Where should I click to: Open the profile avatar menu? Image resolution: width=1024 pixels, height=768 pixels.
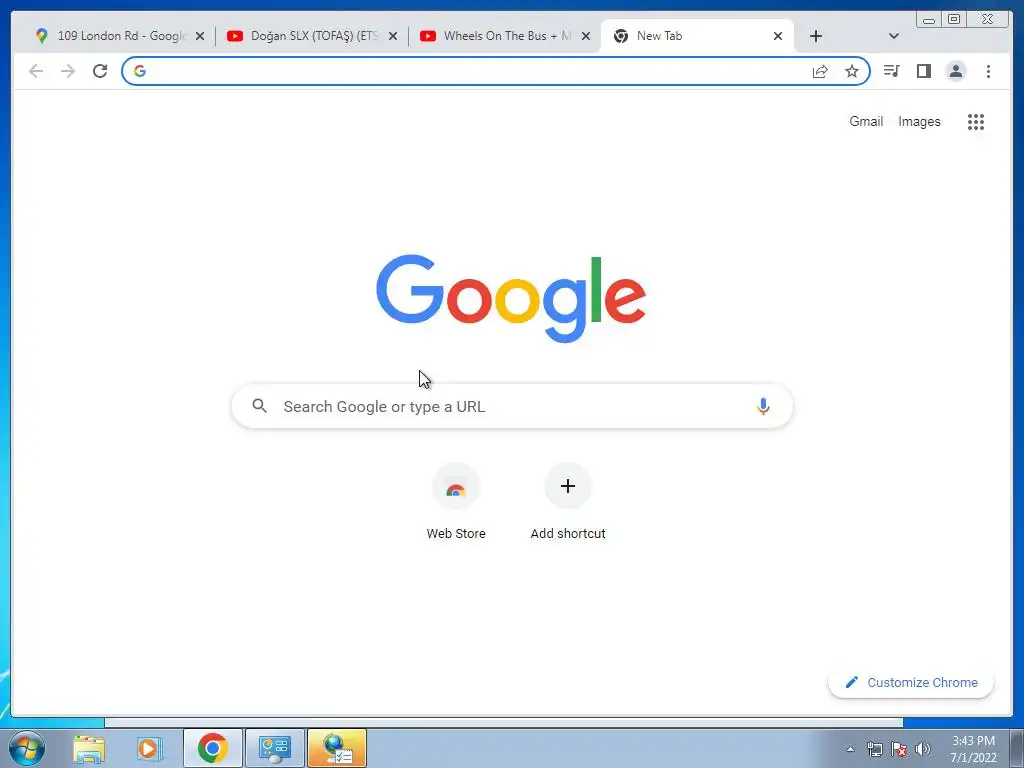point(955,71)
